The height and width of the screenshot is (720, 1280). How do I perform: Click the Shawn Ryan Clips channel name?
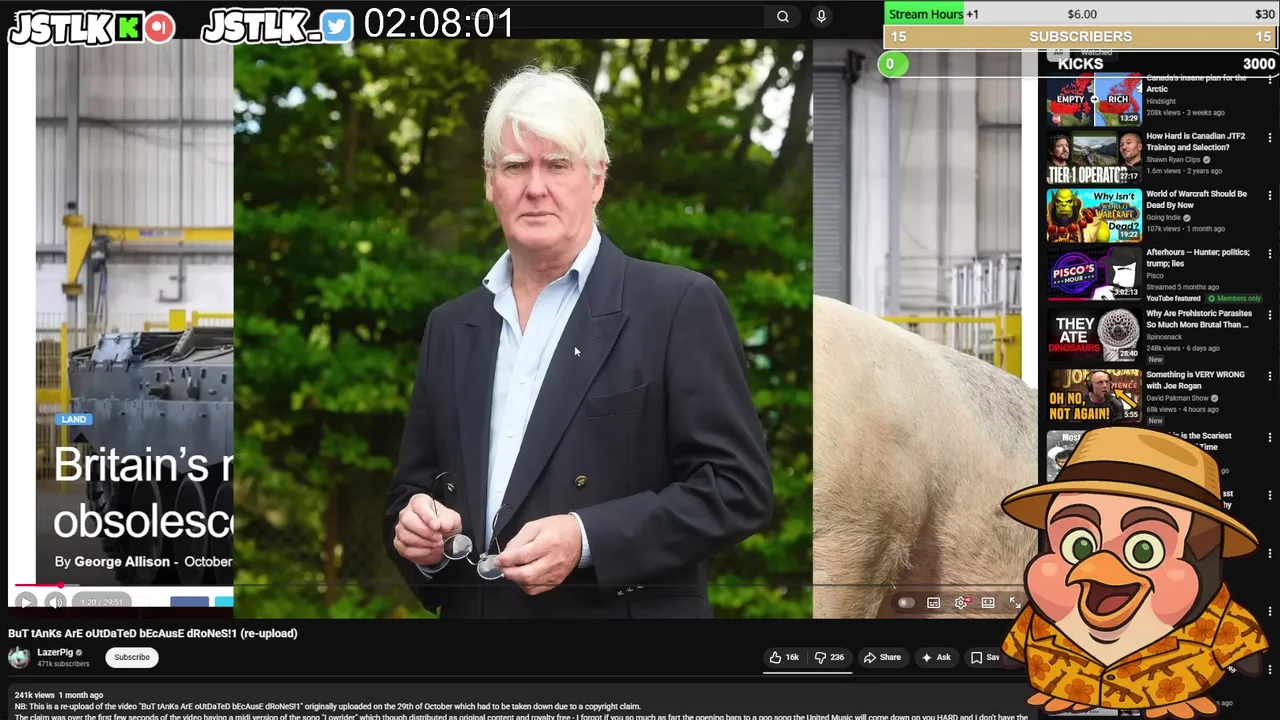[x=1172, y=160]
